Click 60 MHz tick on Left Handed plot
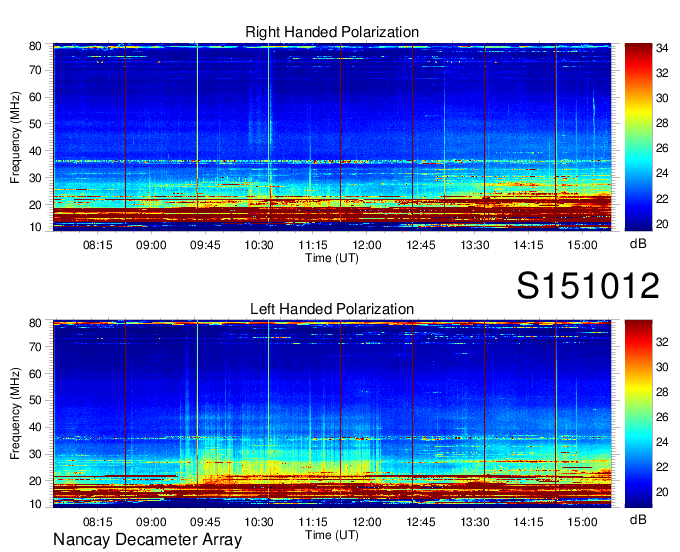 (35, 374)
